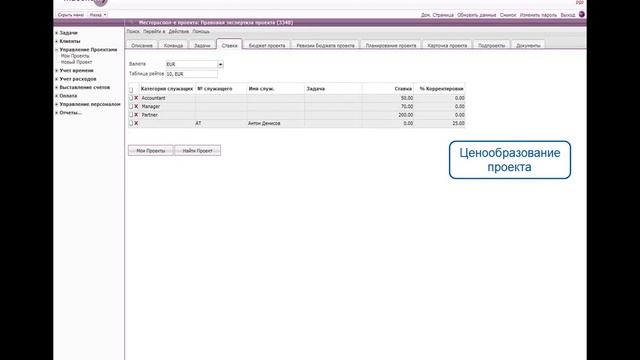The image size is (640, 360).
Task: Expand the Выставление счетов section
Action: coord(57,87)
